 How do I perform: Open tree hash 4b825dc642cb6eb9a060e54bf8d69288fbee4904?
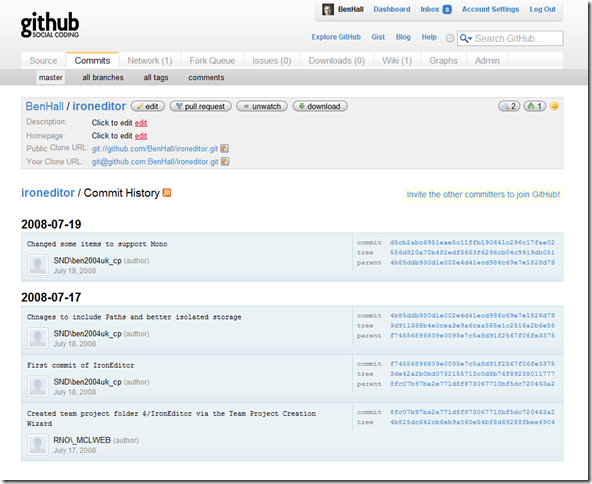tap(472, 422)
